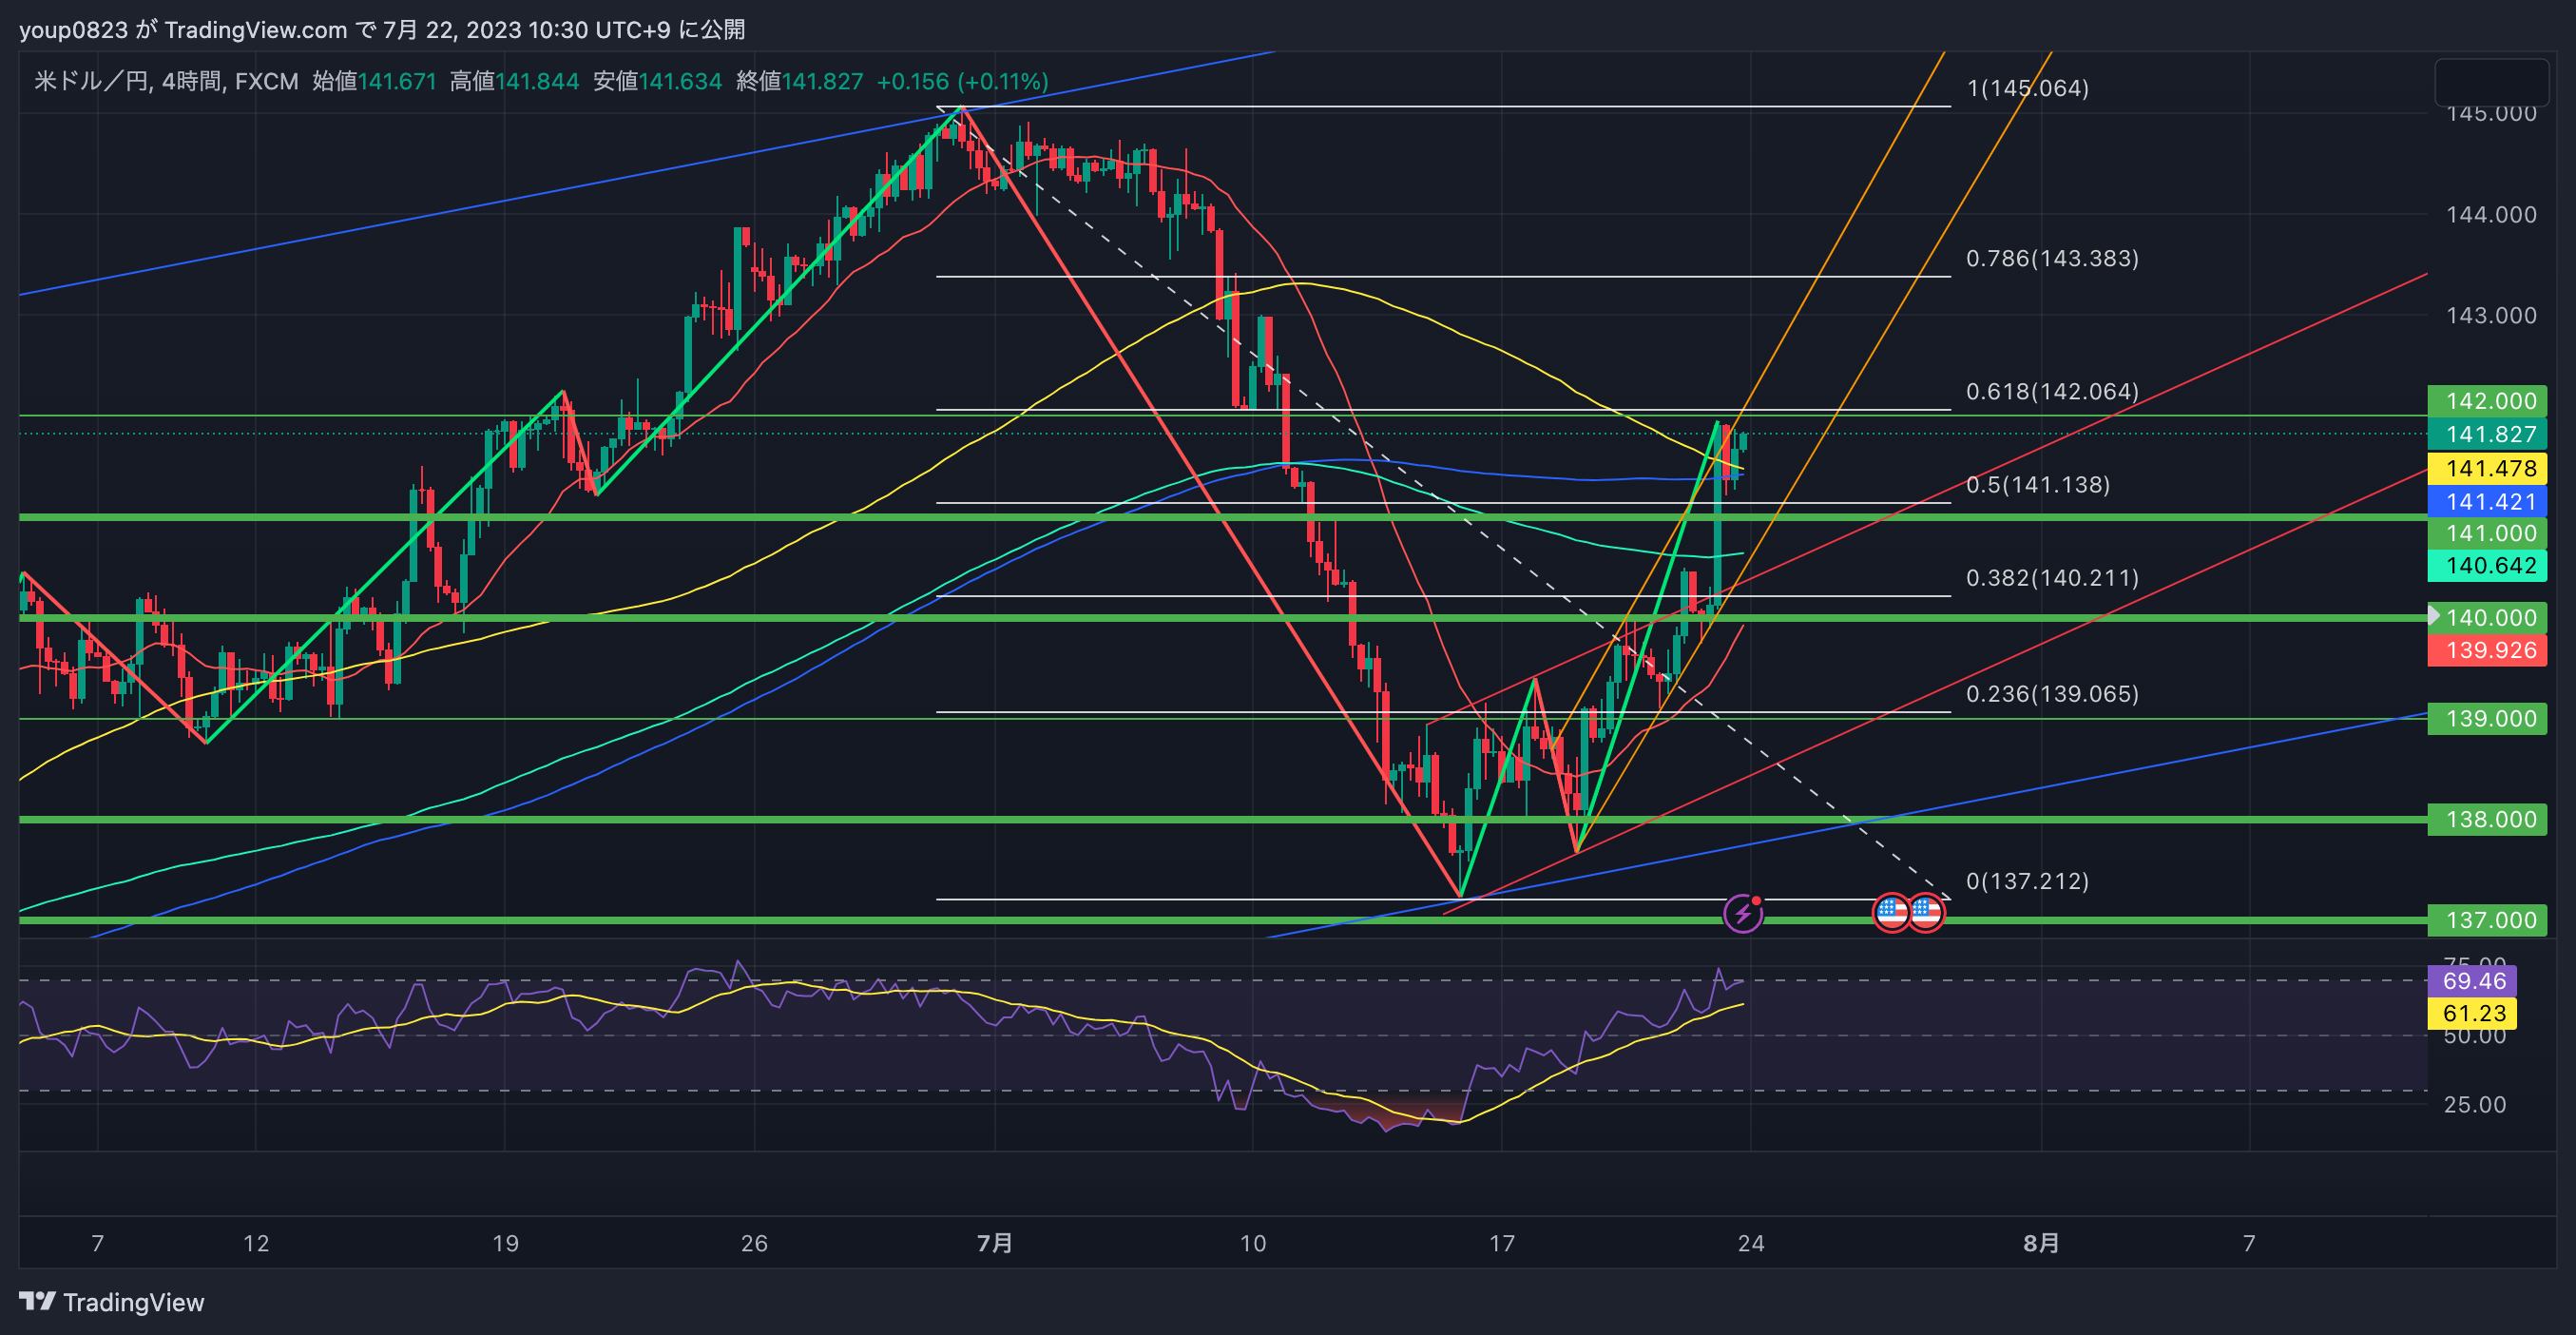Click the publisher name youp0823
Image resolution: width=2576 pixels, height=1335 pixels.
(x=73, y=30)
